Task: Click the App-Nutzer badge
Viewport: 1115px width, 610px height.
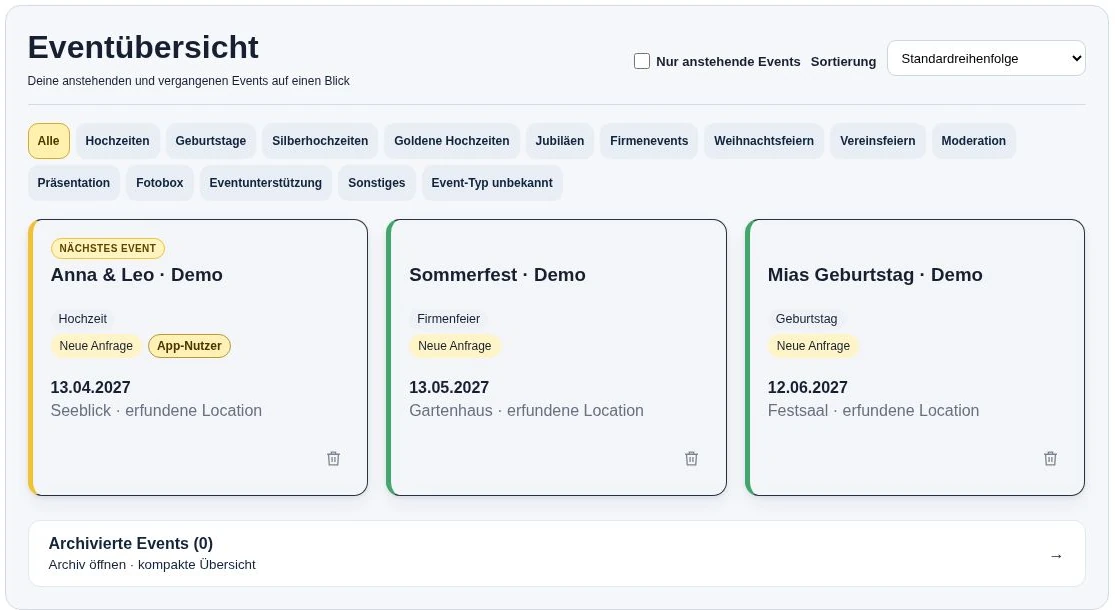Action: (x=189, y=346)
